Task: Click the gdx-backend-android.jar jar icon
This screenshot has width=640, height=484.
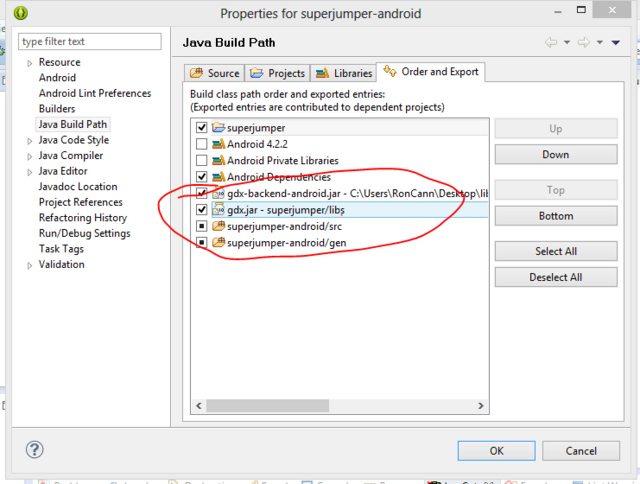Action: point(218,193)
